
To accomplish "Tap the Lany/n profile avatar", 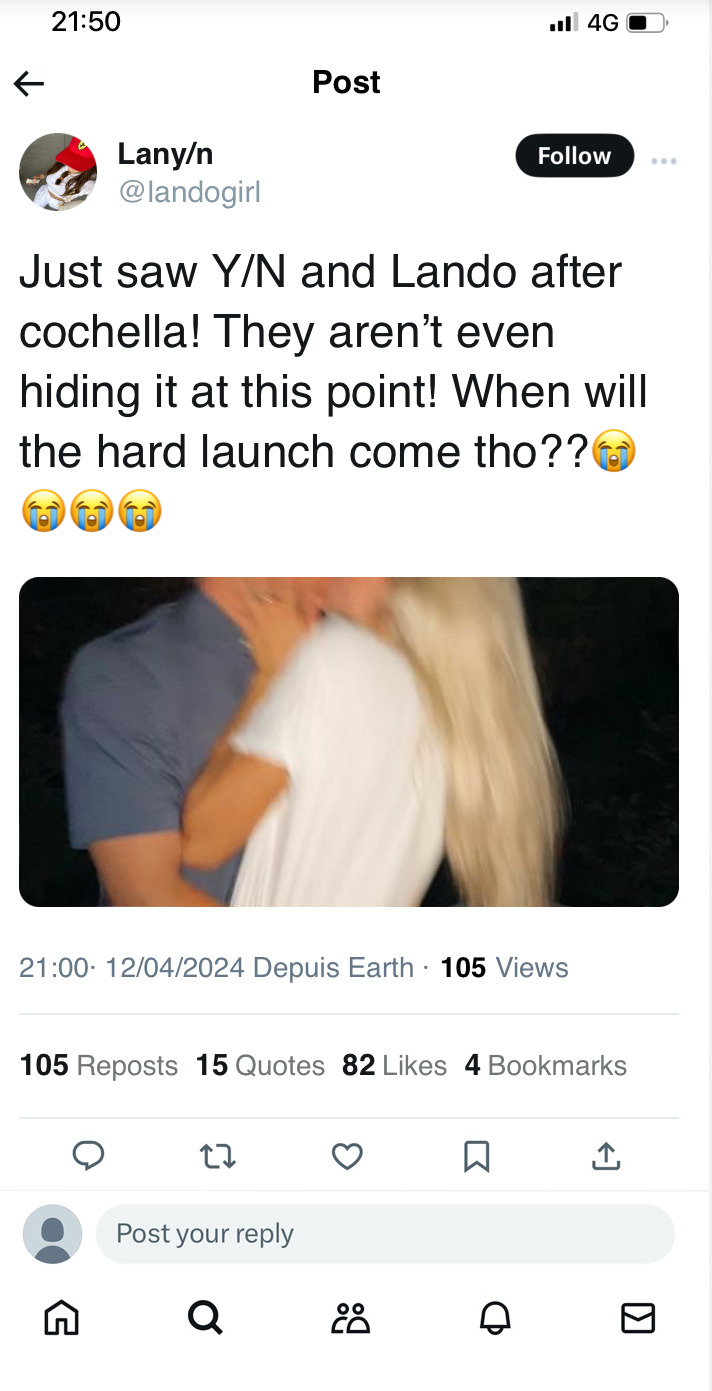I will tap(58, 171).
